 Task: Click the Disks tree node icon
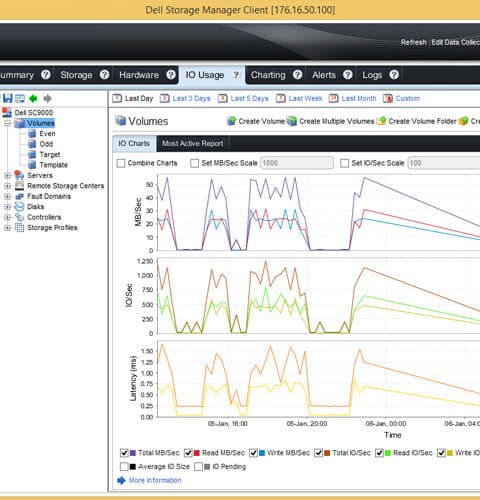coord(19,206)
